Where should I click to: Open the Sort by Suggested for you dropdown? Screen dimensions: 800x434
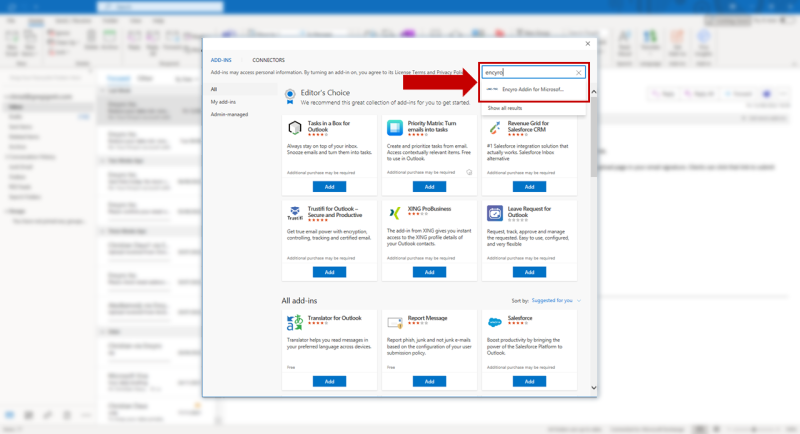coord(556,300)
